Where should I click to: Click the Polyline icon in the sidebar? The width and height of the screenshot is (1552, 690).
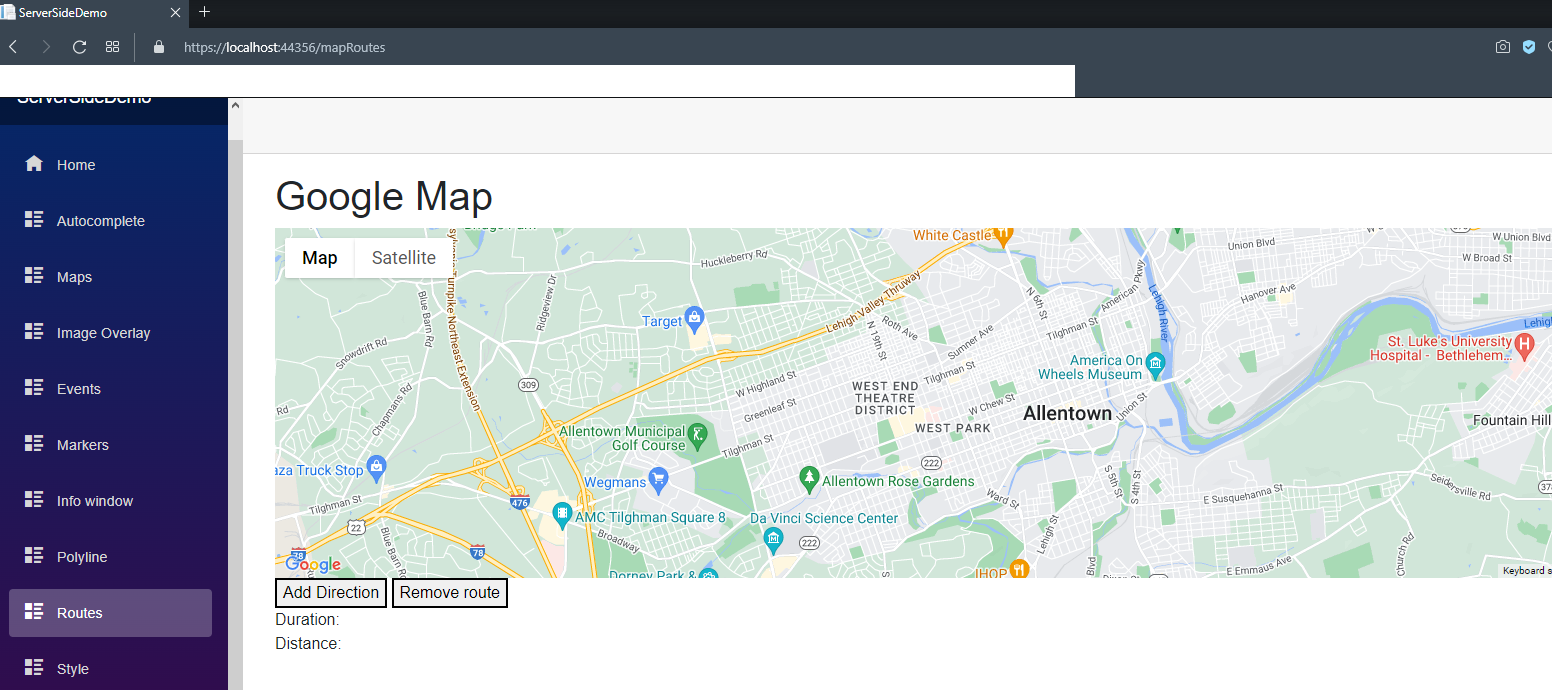click(35, 556)
